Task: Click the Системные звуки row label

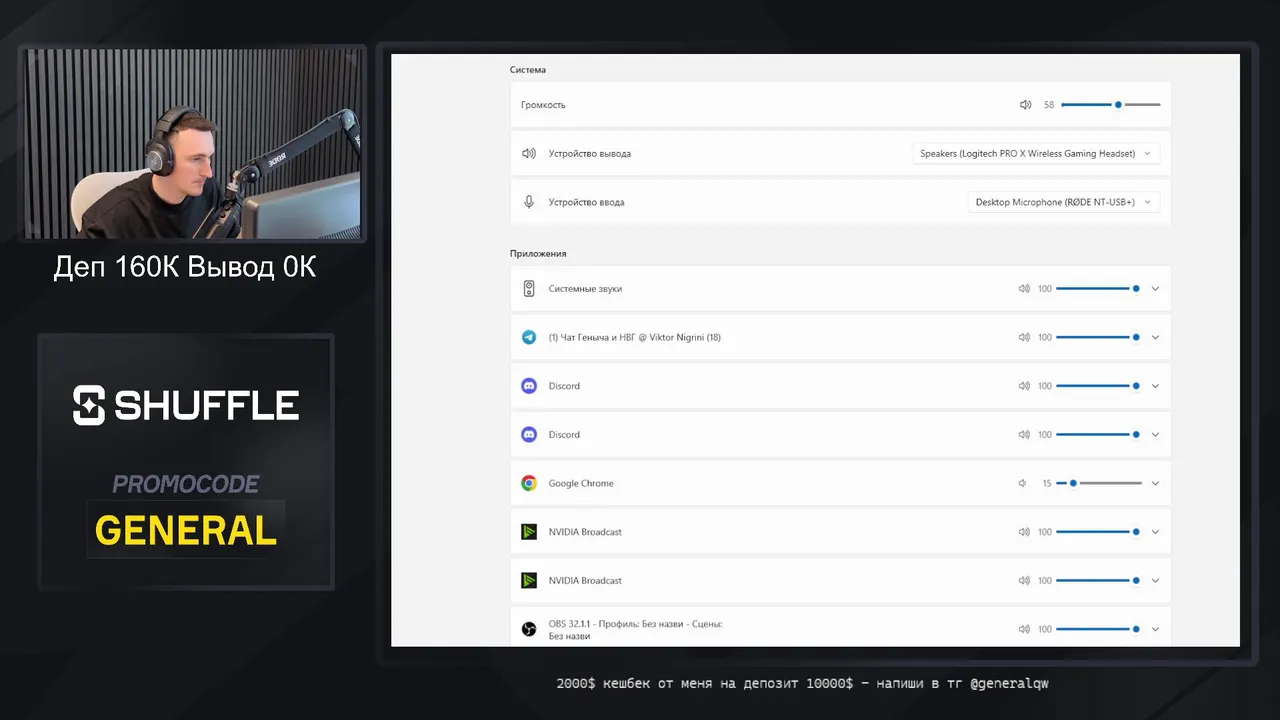Action: pos(585,289)
